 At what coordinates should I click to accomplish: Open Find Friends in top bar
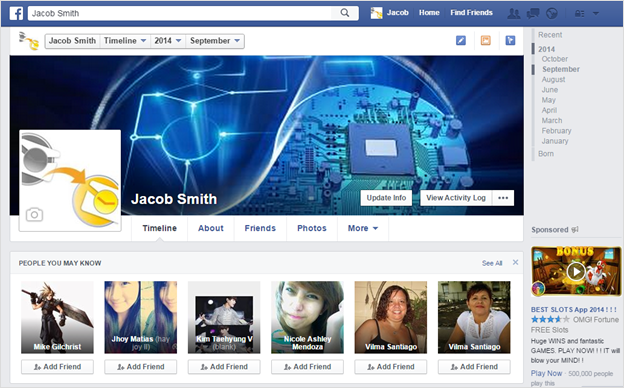pos(472,13)
